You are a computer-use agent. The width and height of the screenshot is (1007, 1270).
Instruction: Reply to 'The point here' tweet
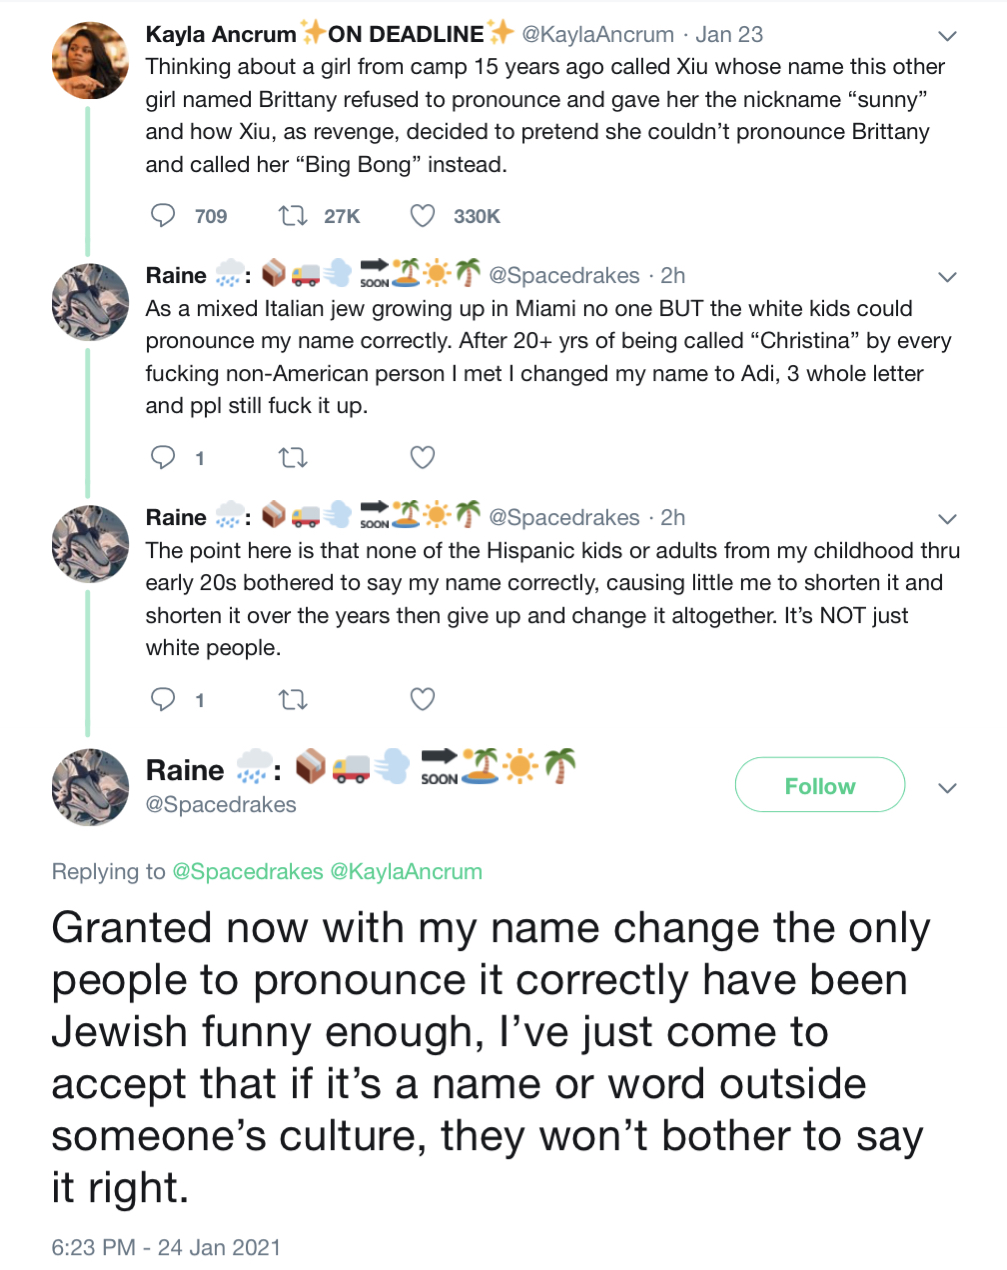pyautogui.click(x=163, y=699)
